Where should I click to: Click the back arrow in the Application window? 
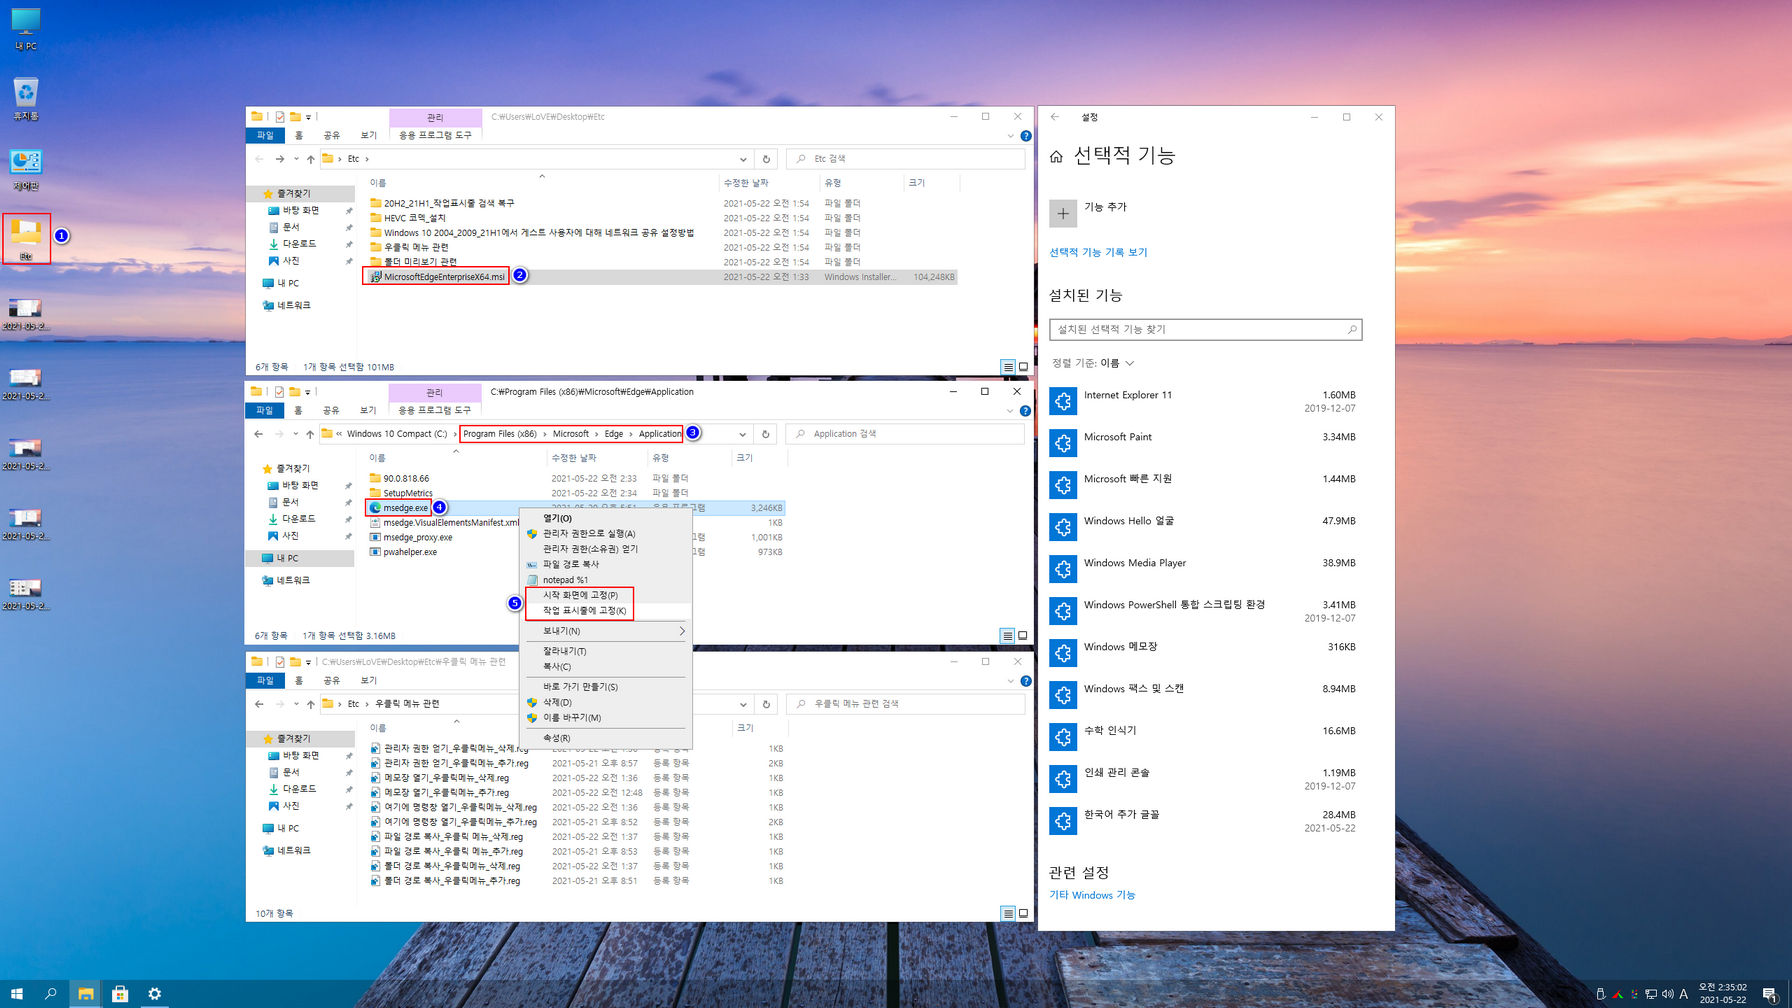[259, 434]
